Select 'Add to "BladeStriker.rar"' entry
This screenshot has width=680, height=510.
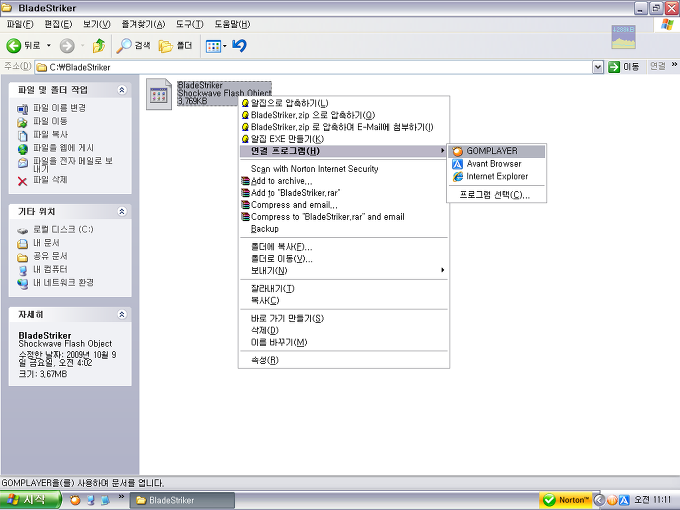tap(343, 193)
